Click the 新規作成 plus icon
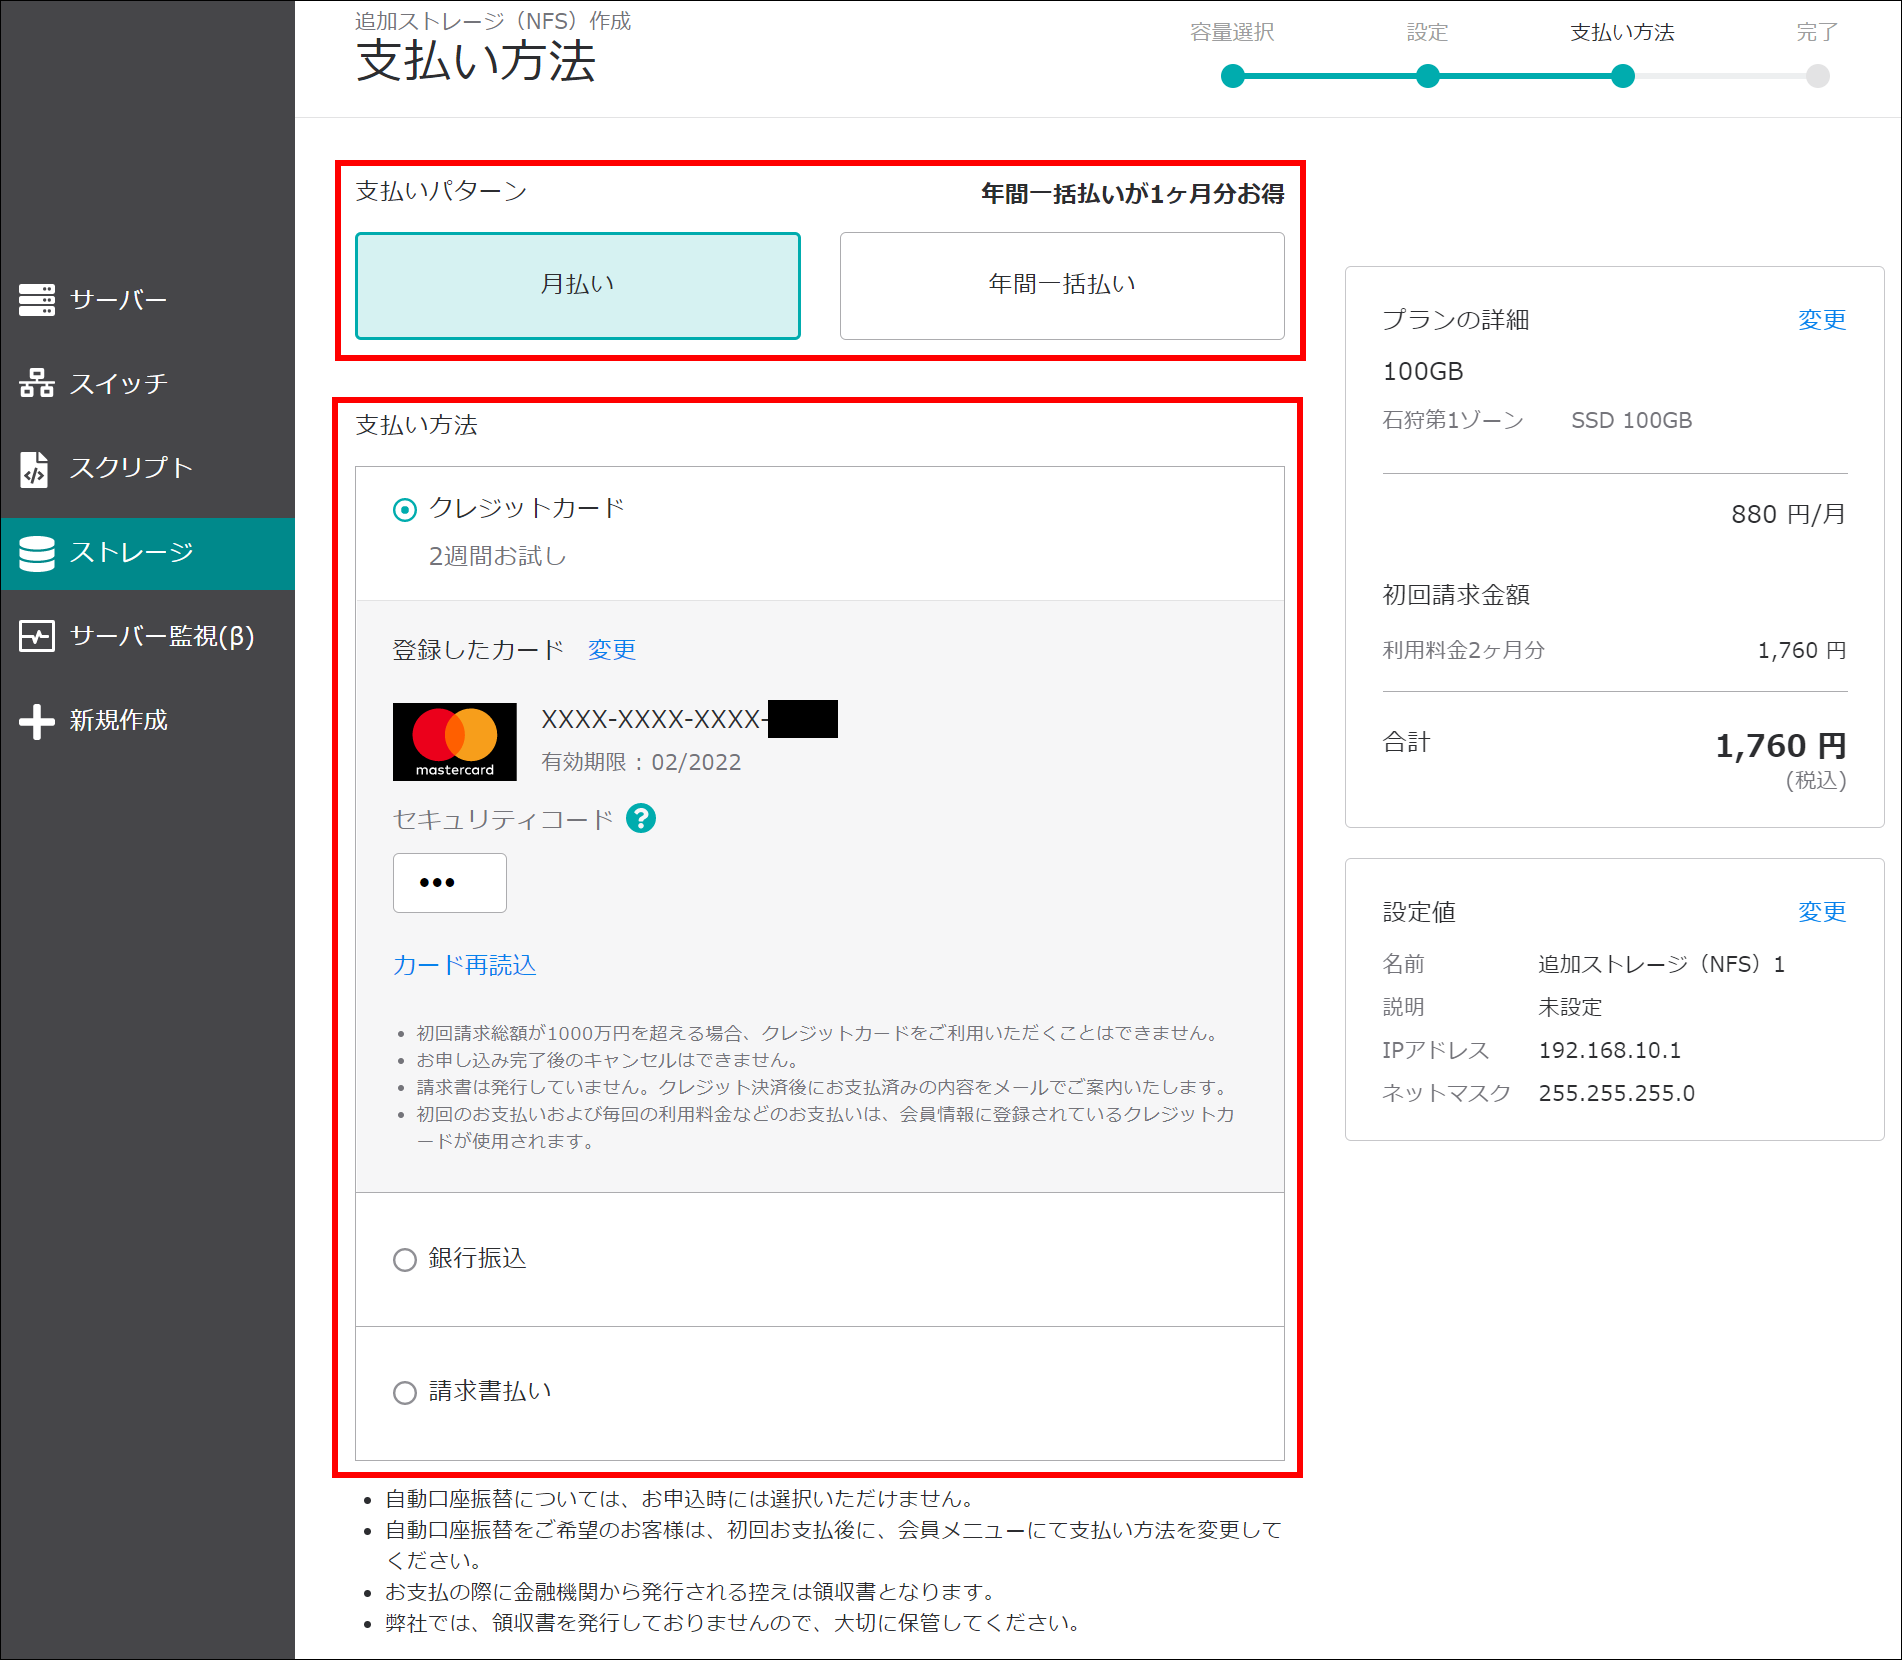 (37, 721)
